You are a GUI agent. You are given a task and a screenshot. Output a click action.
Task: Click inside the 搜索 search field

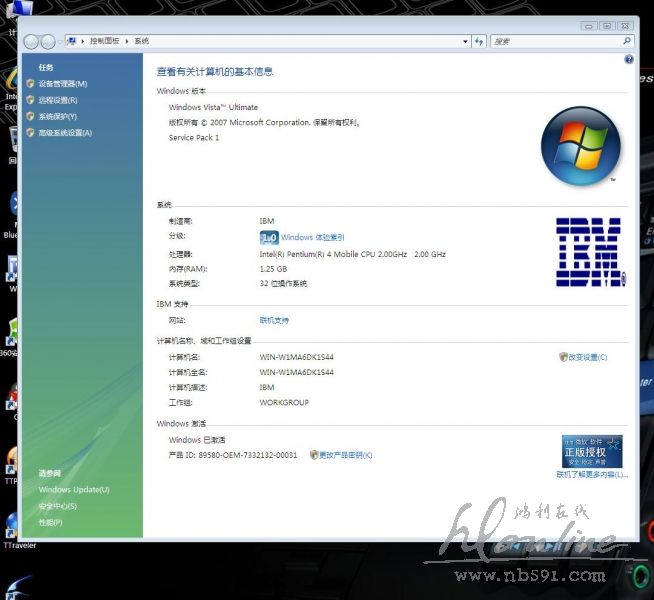[553, 41]
